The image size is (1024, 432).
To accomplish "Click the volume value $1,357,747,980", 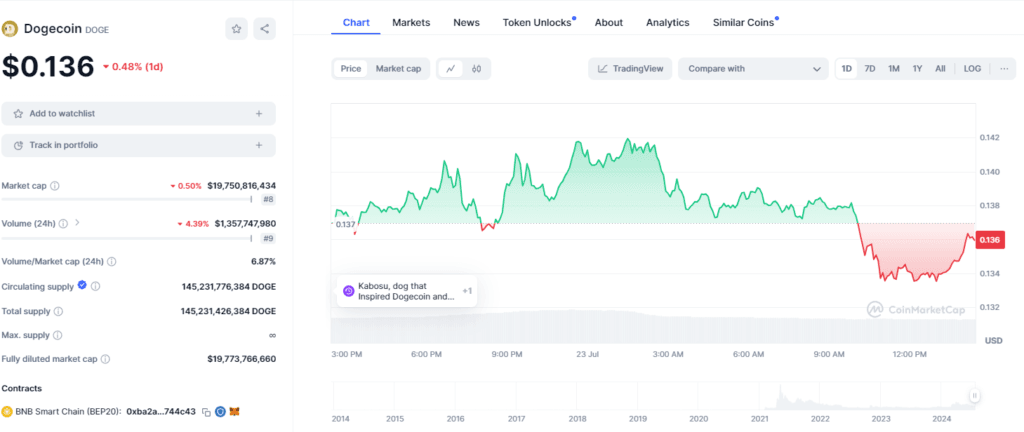I will tap(246, 223).
